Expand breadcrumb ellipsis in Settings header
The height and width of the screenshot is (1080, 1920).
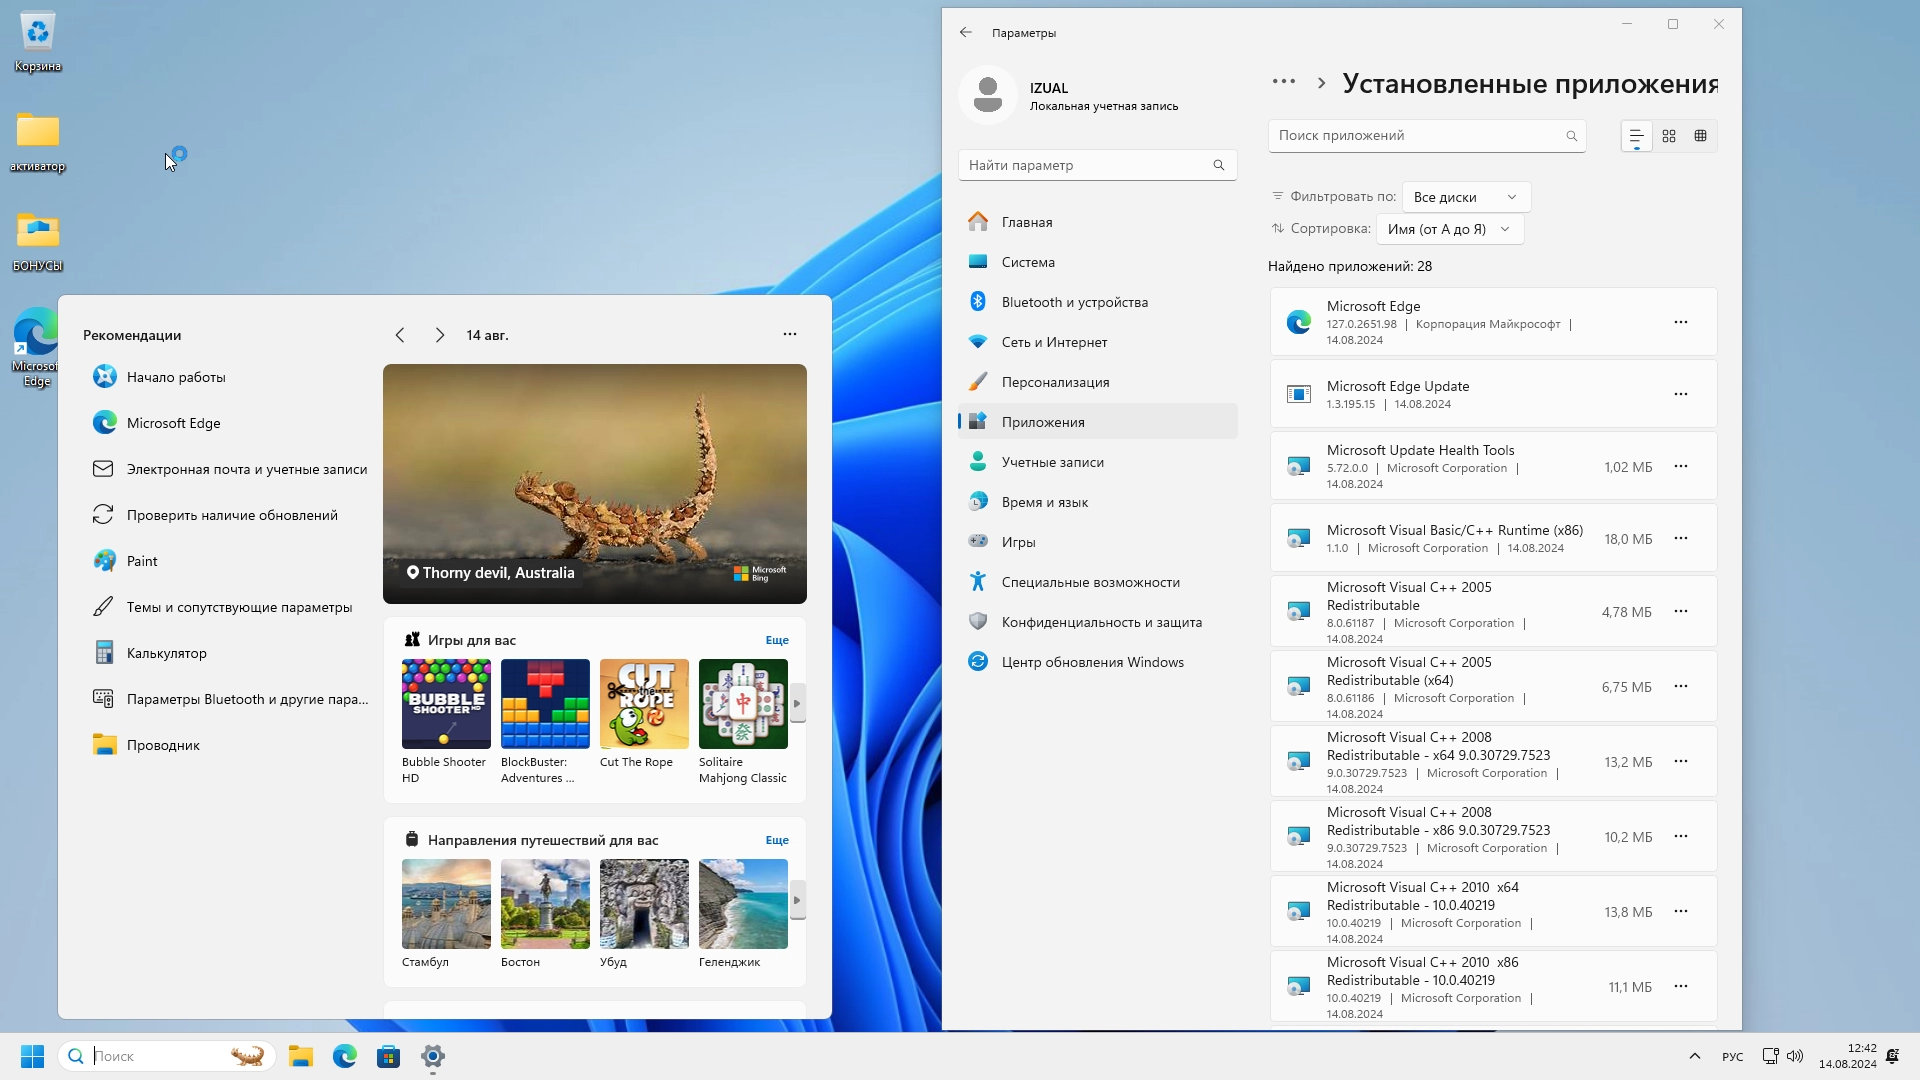click(1283, 82)
